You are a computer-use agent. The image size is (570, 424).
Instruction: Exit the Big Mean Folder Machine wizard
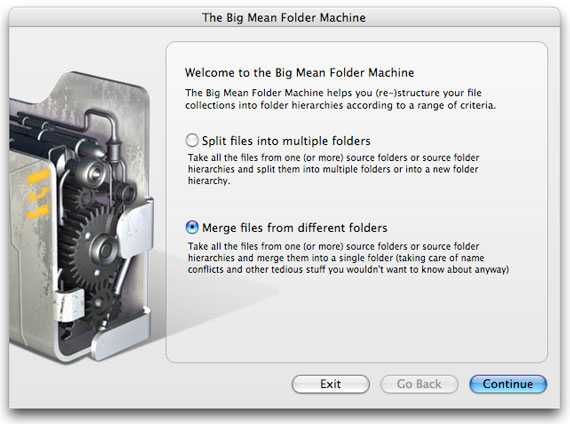(x=330, y=384)
